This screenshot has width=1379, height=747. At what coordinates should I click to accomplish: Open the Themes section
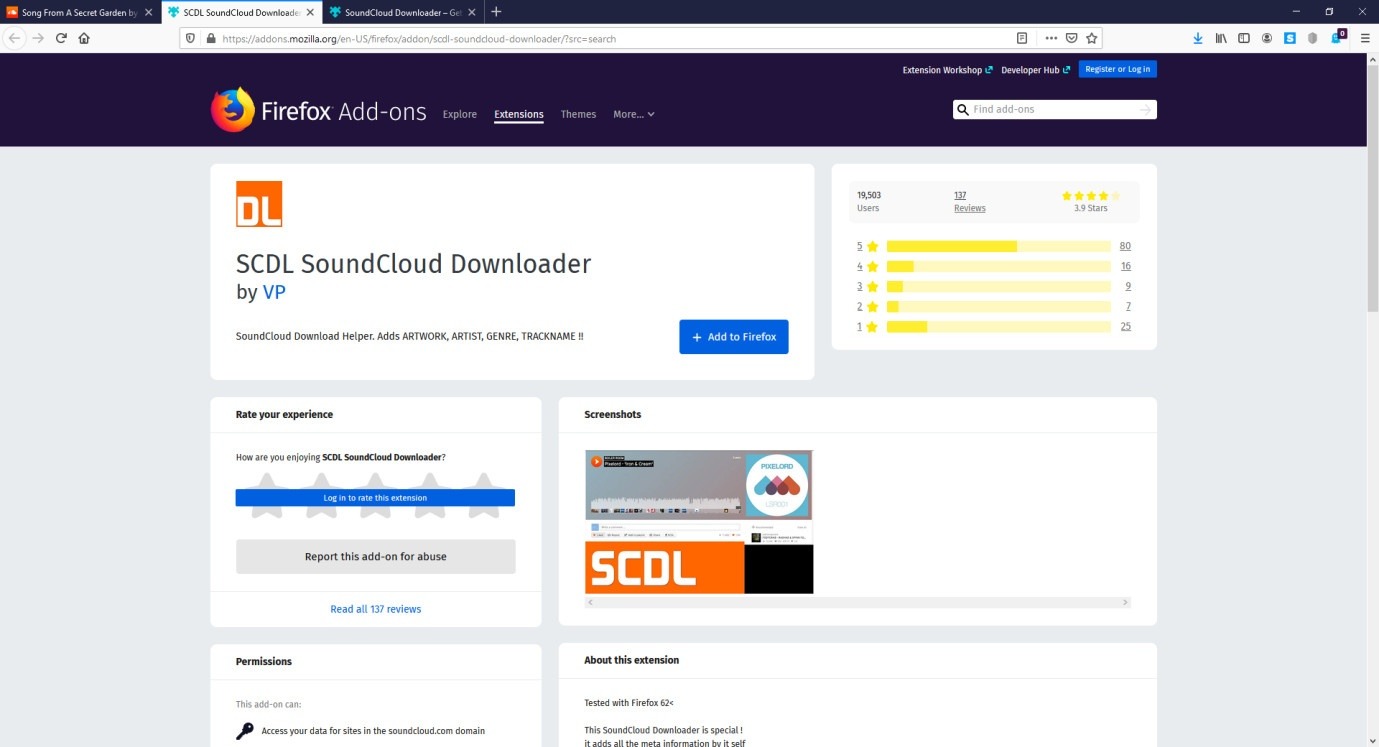578,114
